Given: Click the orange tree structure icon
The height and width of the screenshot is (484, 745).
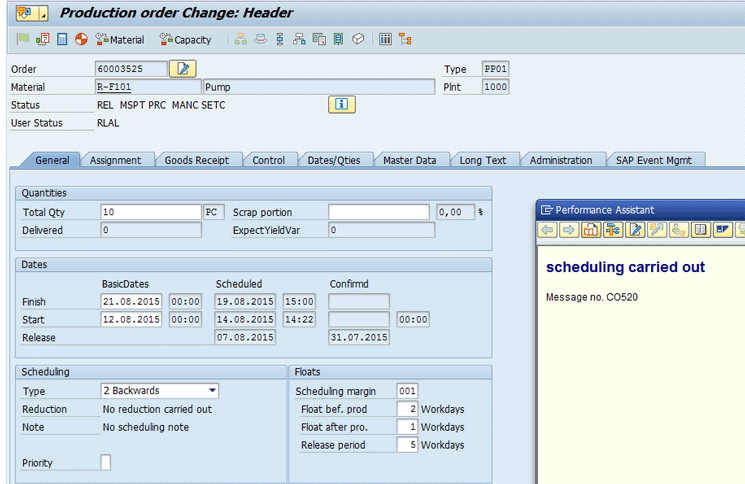Looking at the screenshot, I should click(405, 39).
